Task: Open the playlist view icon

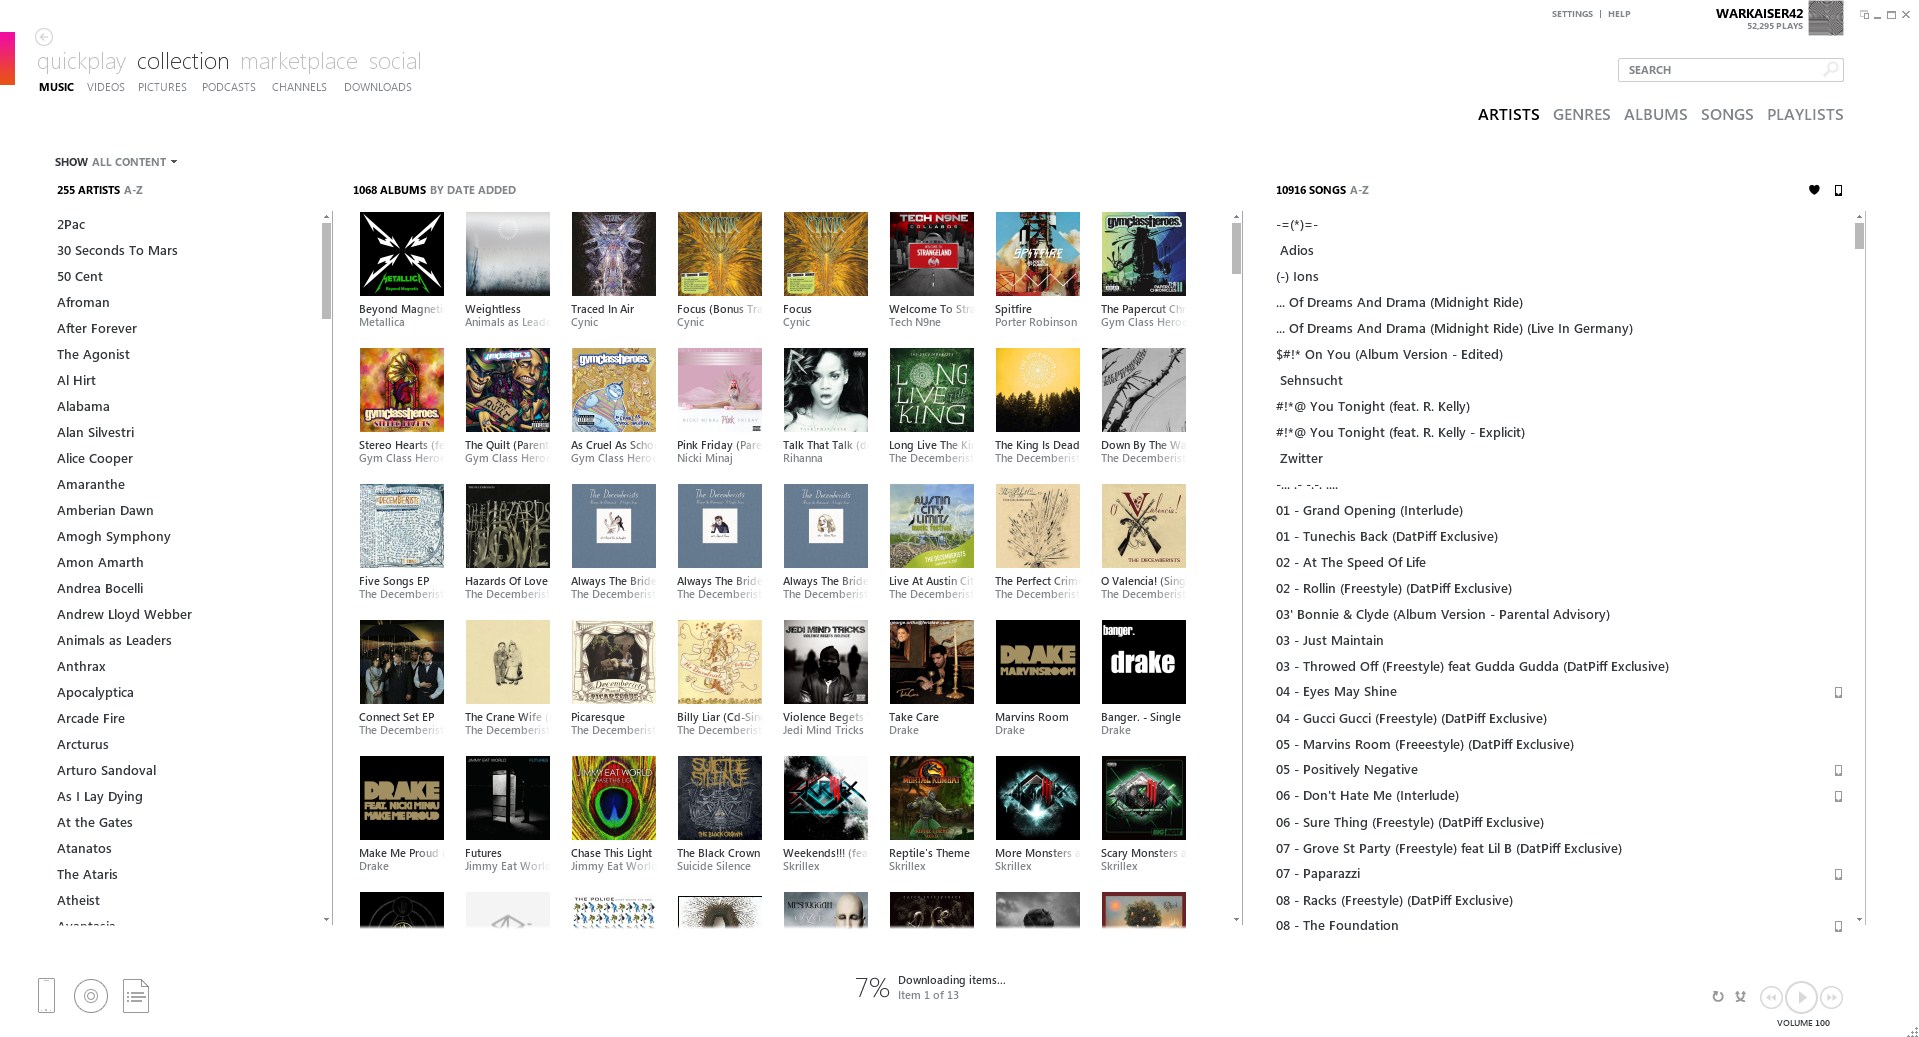Action: pos(135,995)
